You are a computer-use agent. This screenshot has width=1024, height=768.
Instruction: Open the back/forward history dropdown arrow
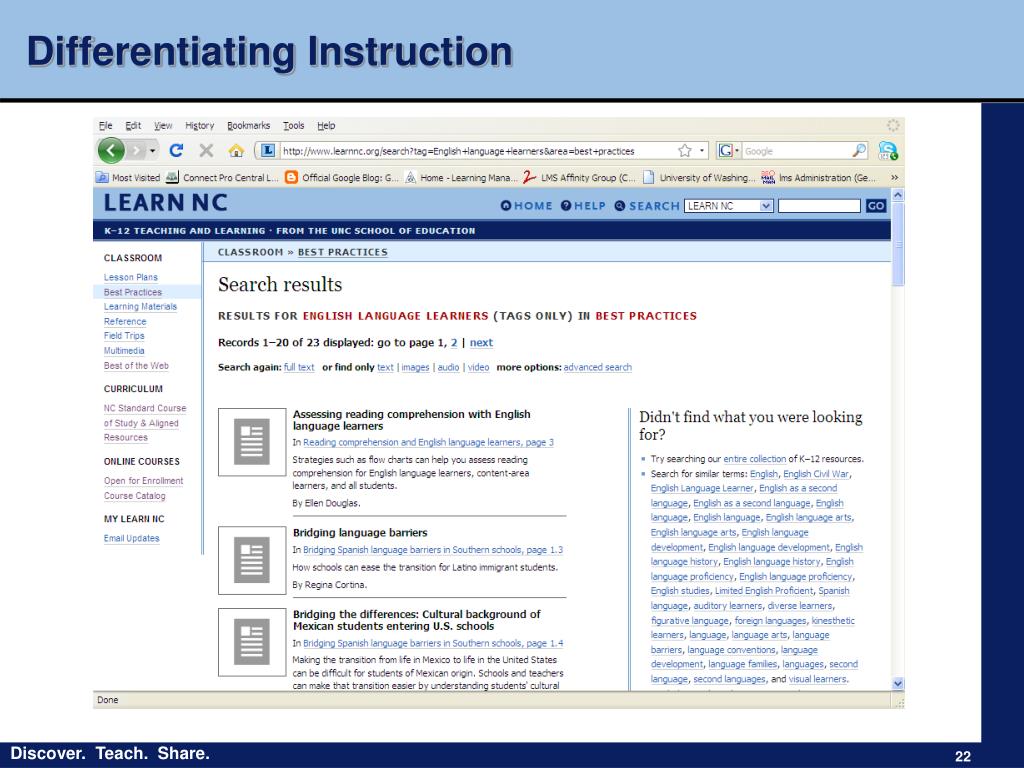[x=152, y=151]
